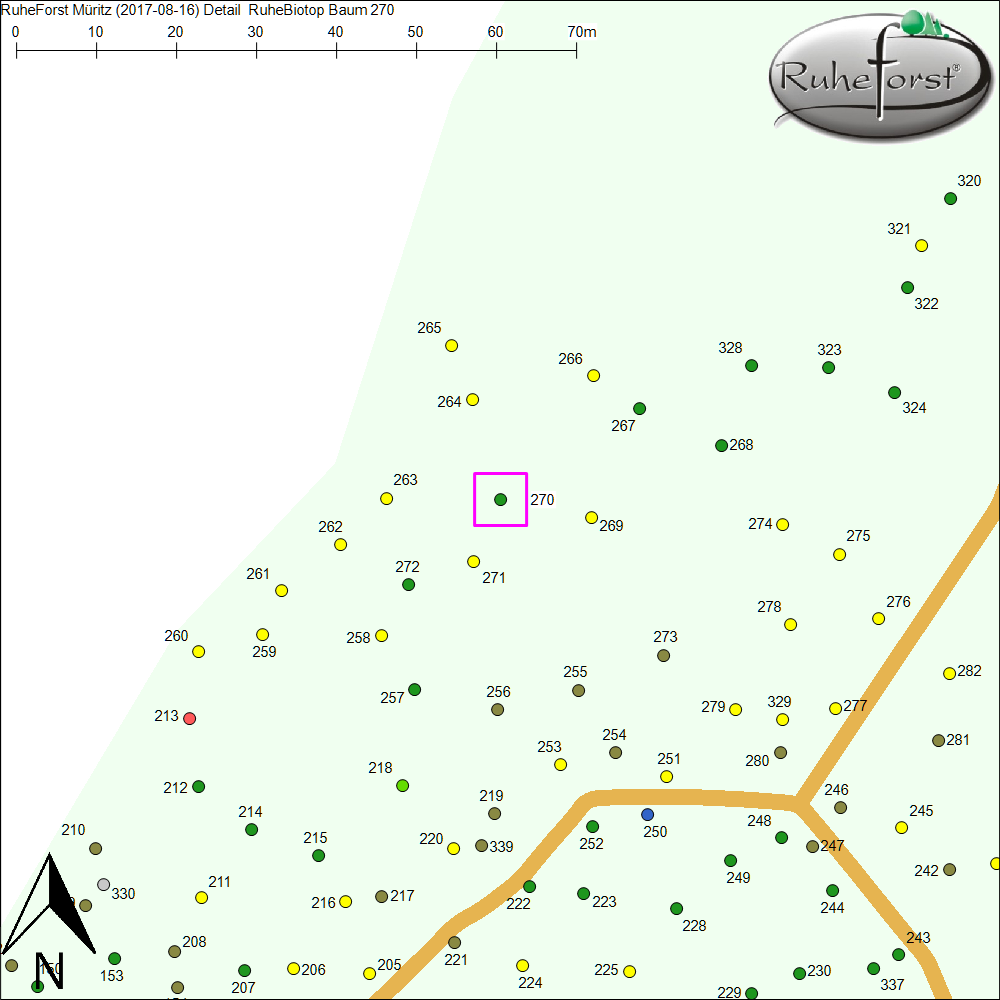1000x1000 pixels.
Task: Click olive tree marker 273
Action: [x=663, y=656]
